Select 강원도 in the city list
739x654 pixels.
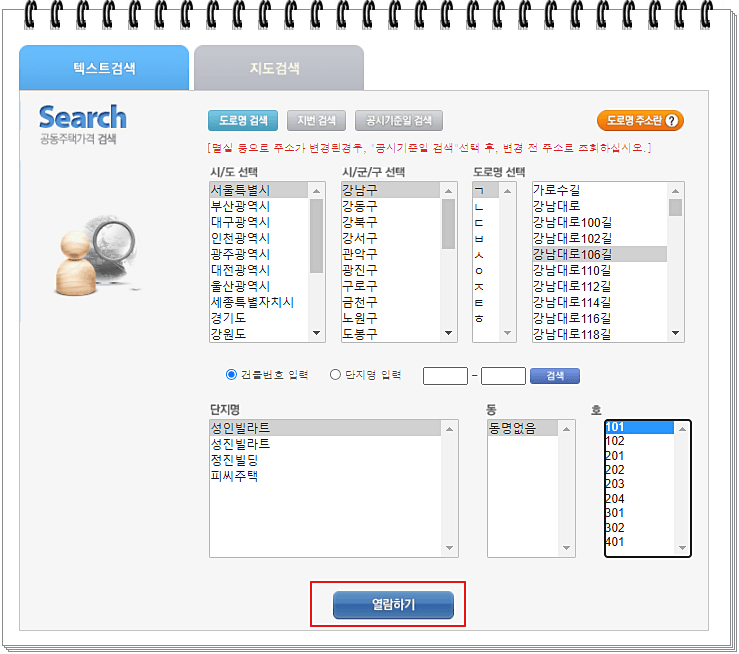tap(258, 334)
